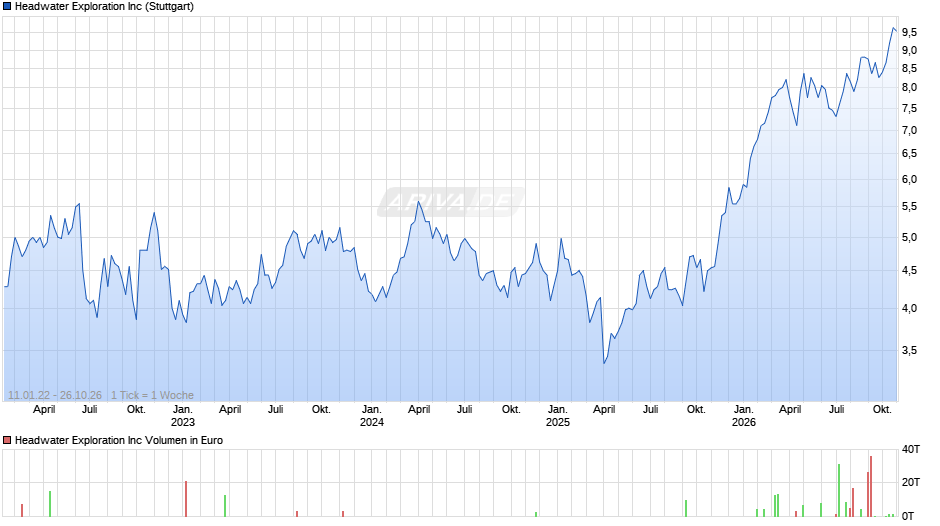
Task: Click the '0T' volume axis label
Action: tap(908, 516)
